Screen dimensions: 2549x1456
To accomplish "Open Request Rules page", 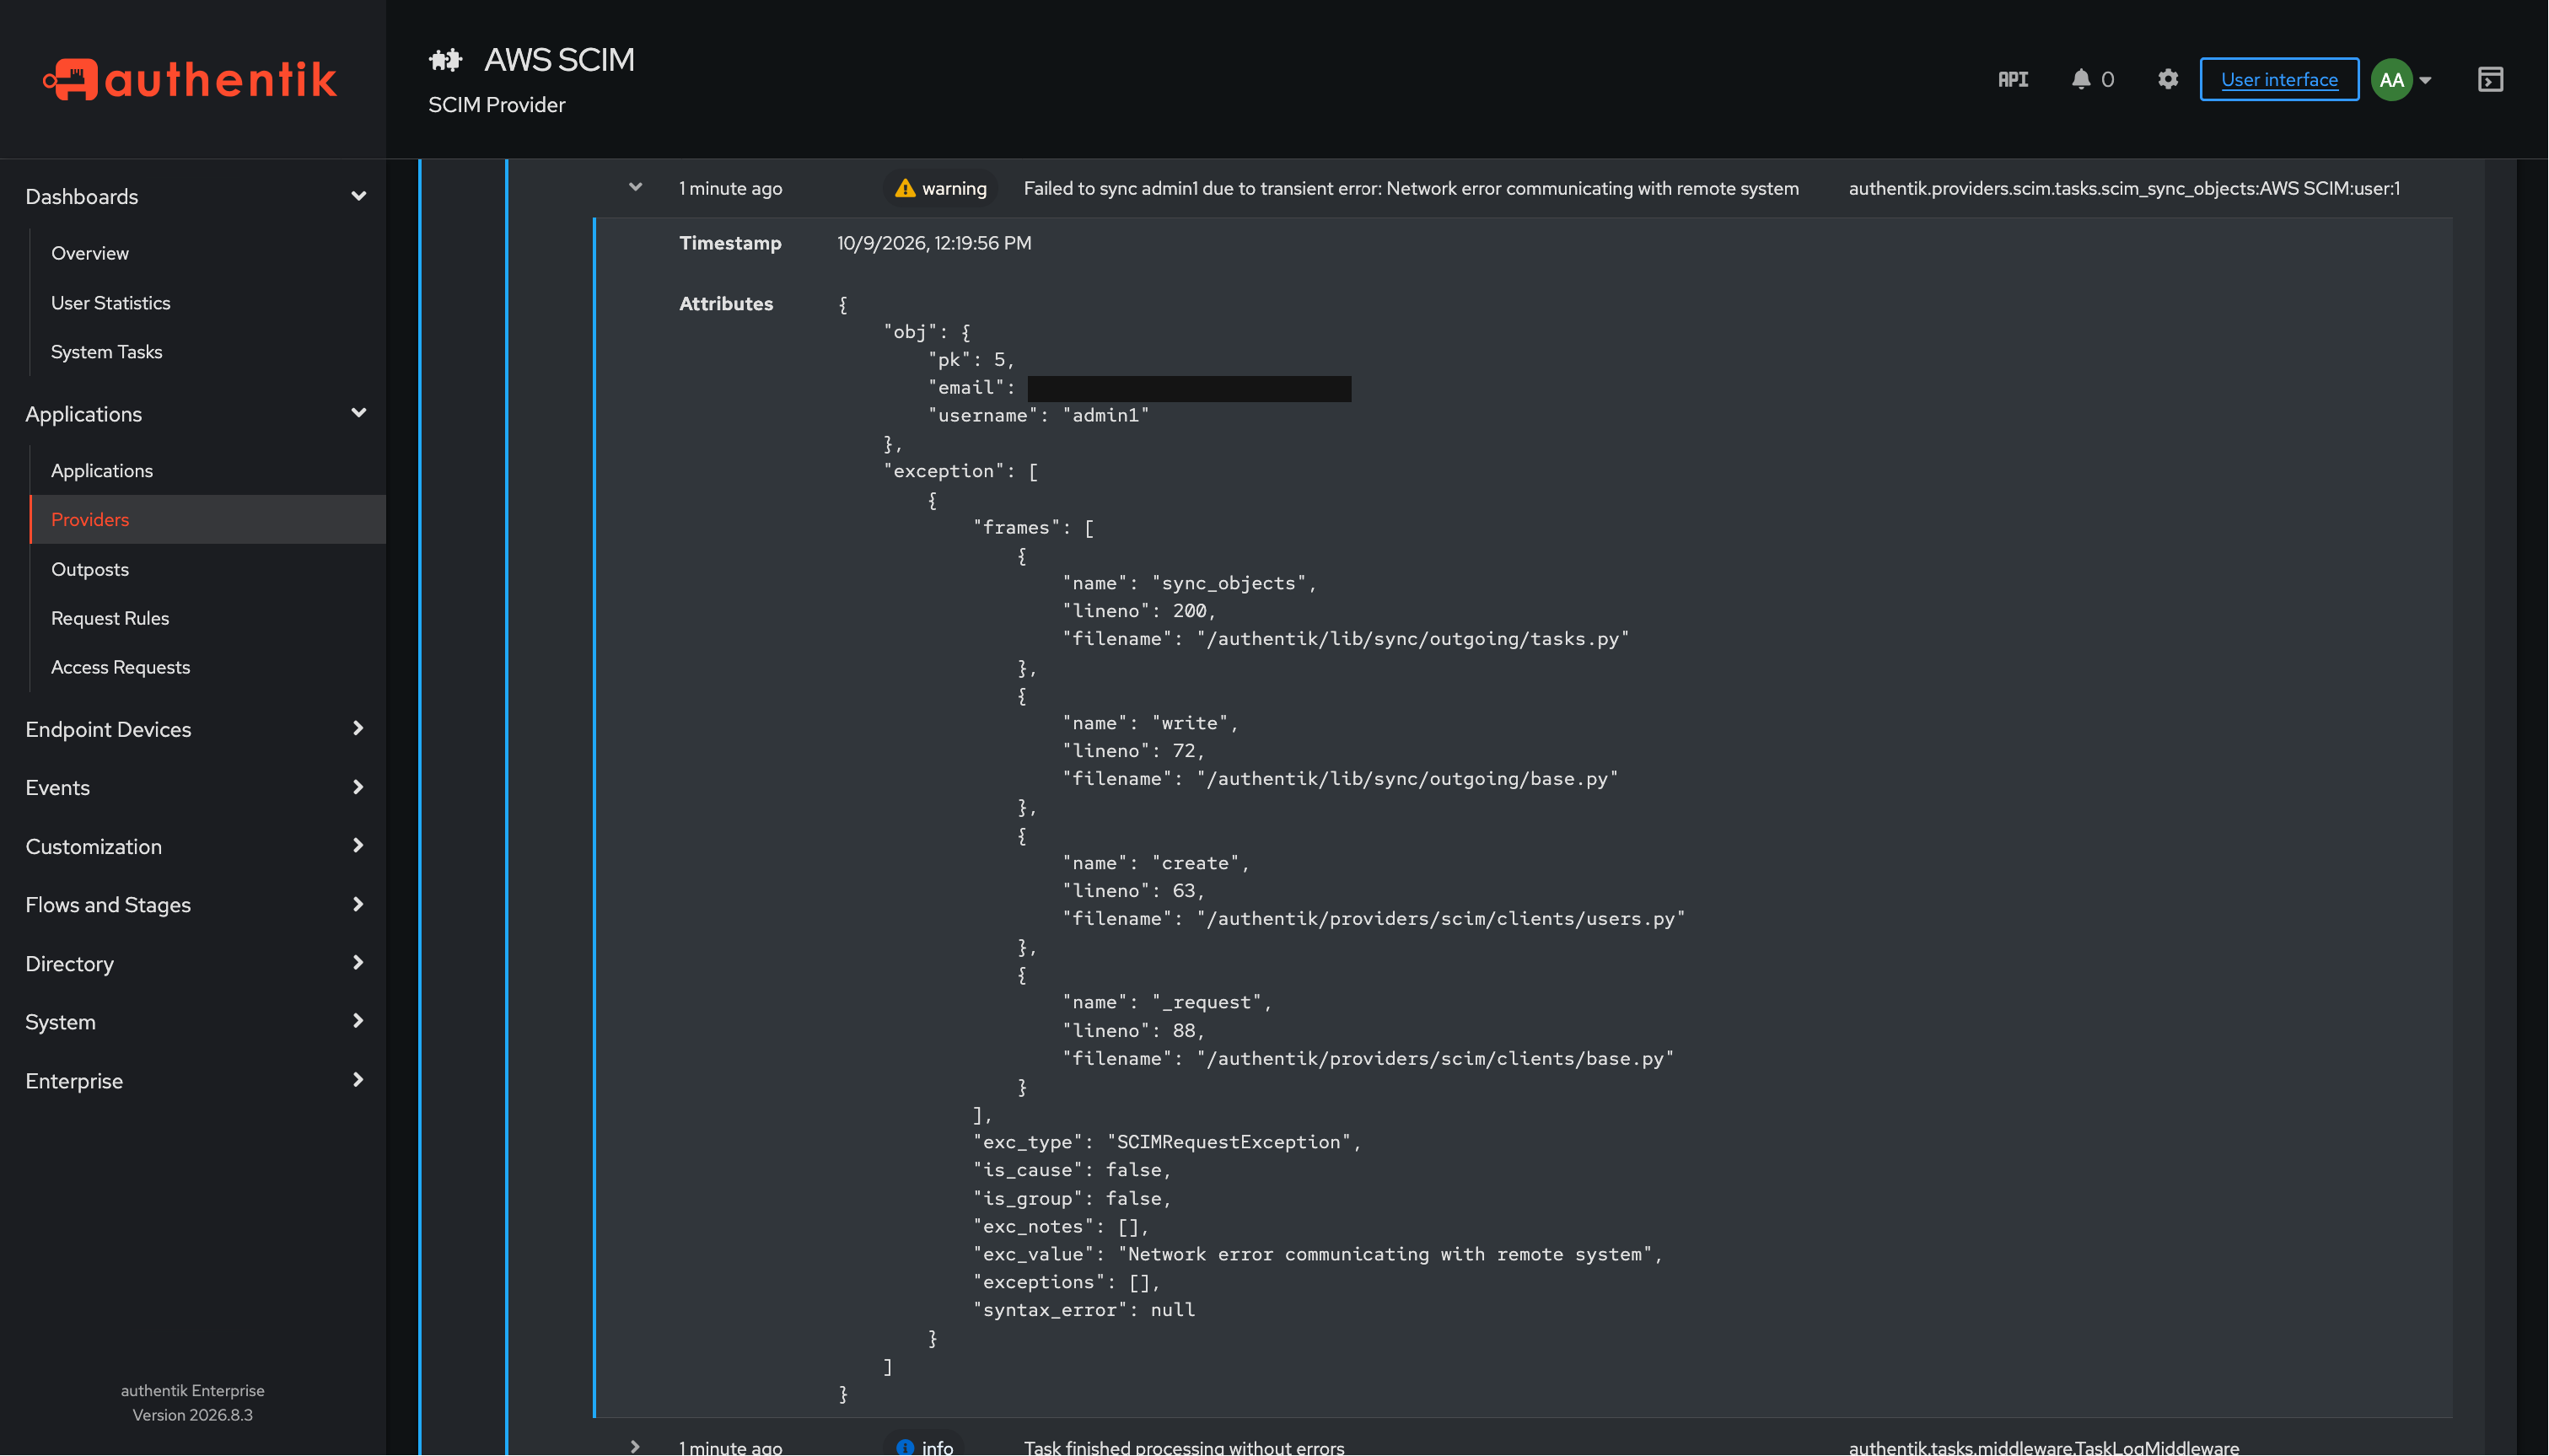I will pos(110,618).
